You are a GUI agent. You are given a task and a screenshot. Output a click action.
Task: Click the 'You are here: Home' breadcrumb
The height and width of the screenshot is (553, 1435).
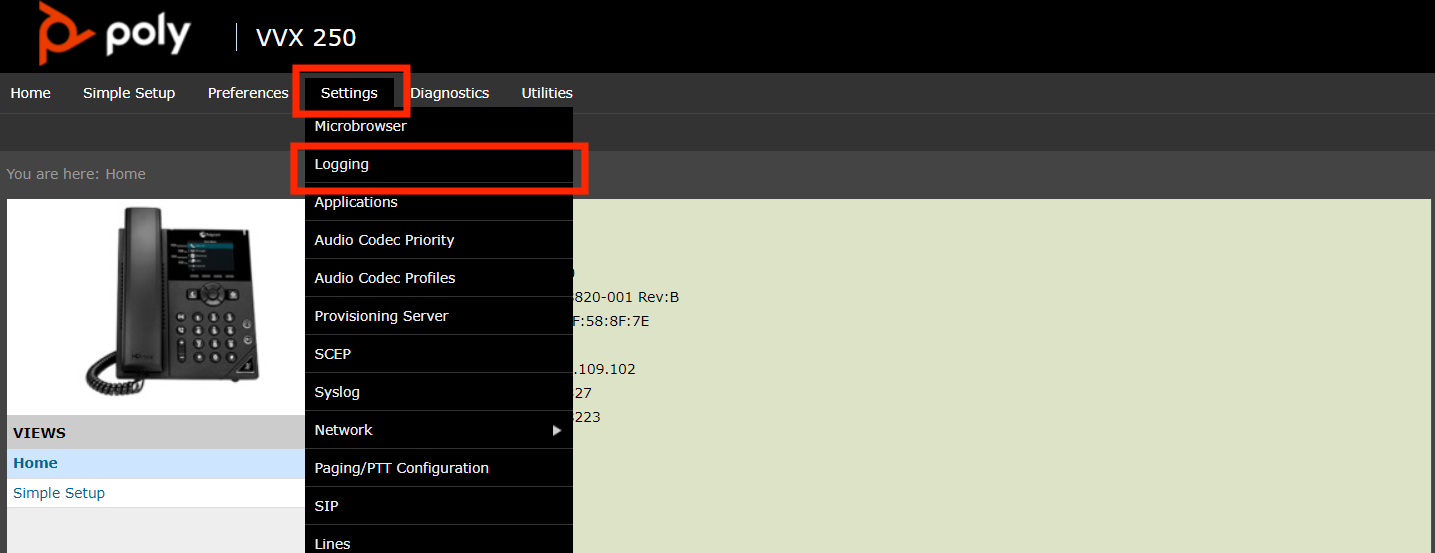76,174
